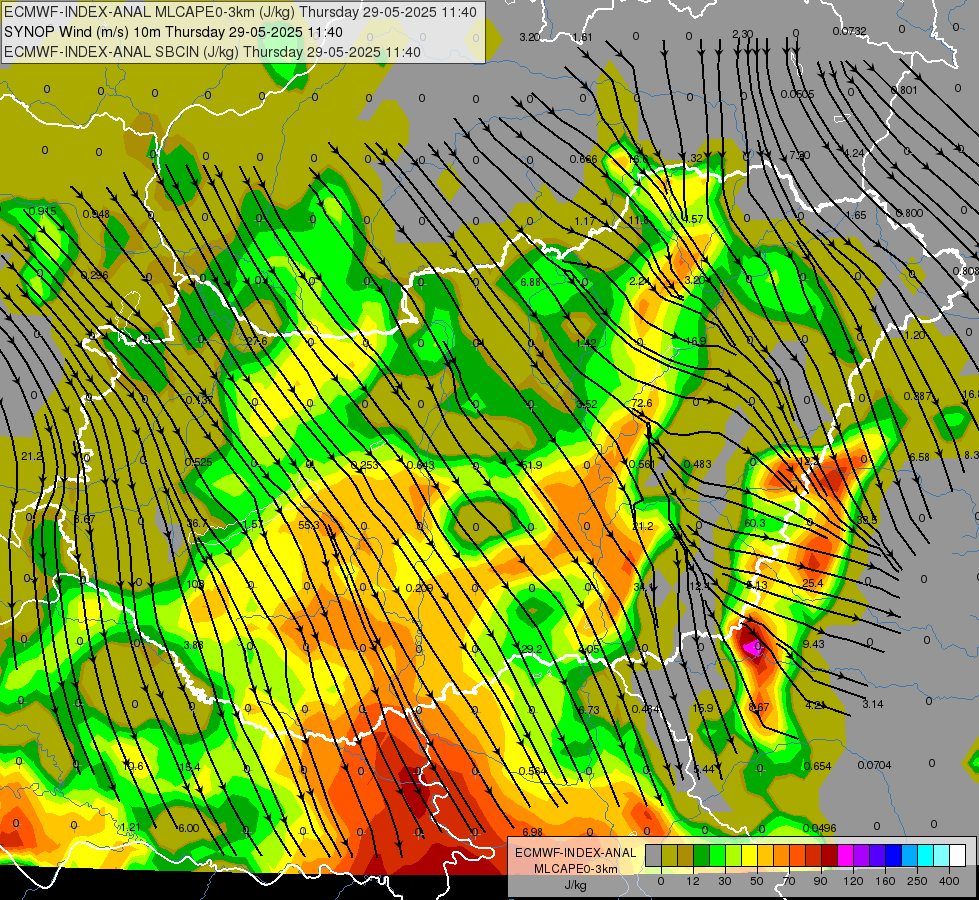979x900 pixels.
Task: Select the pure blue legend swatch
Action: click(893, 855)
